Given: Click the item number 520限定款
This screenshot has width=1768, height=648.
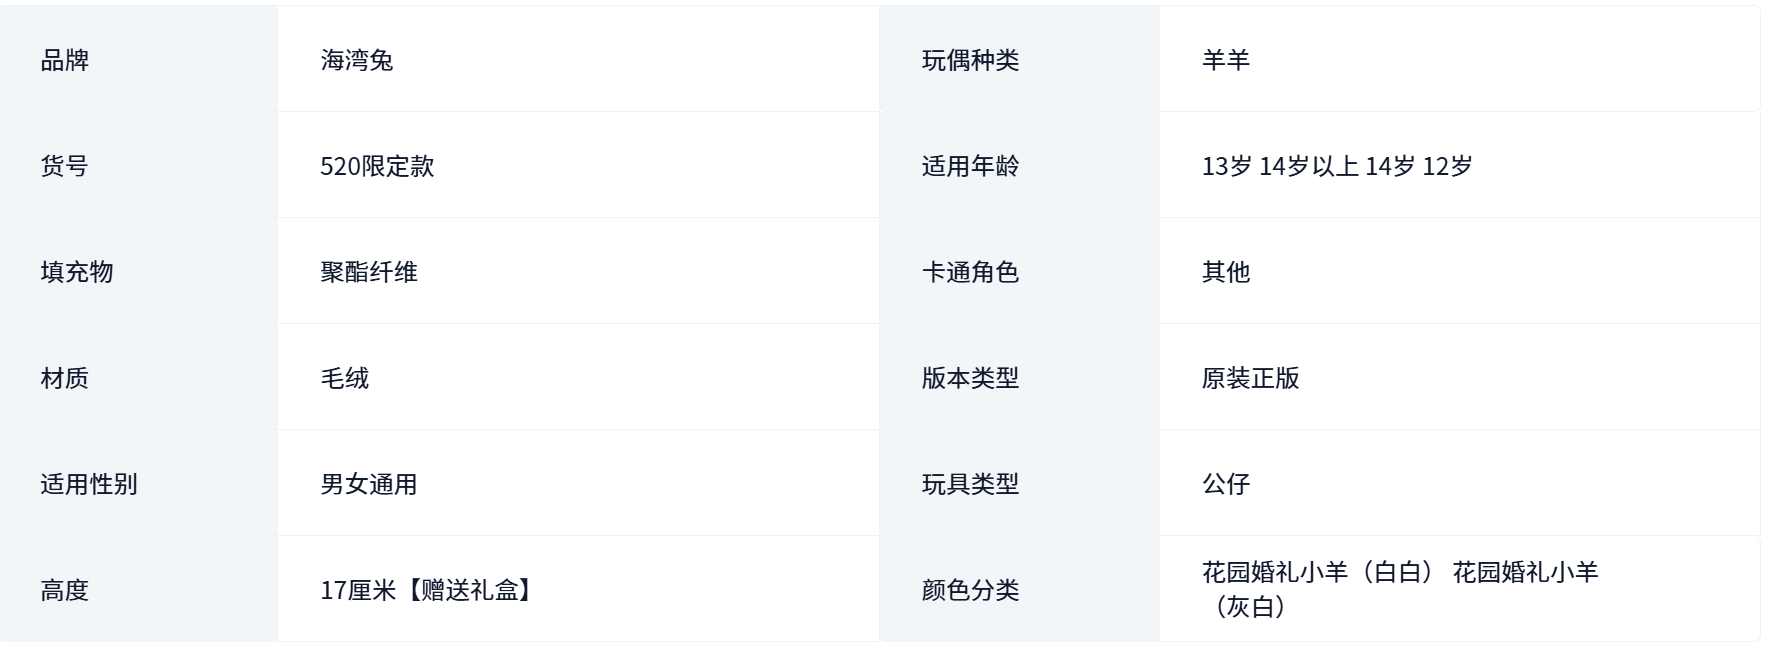Looking at the screenshot, I should pos(377,166).
